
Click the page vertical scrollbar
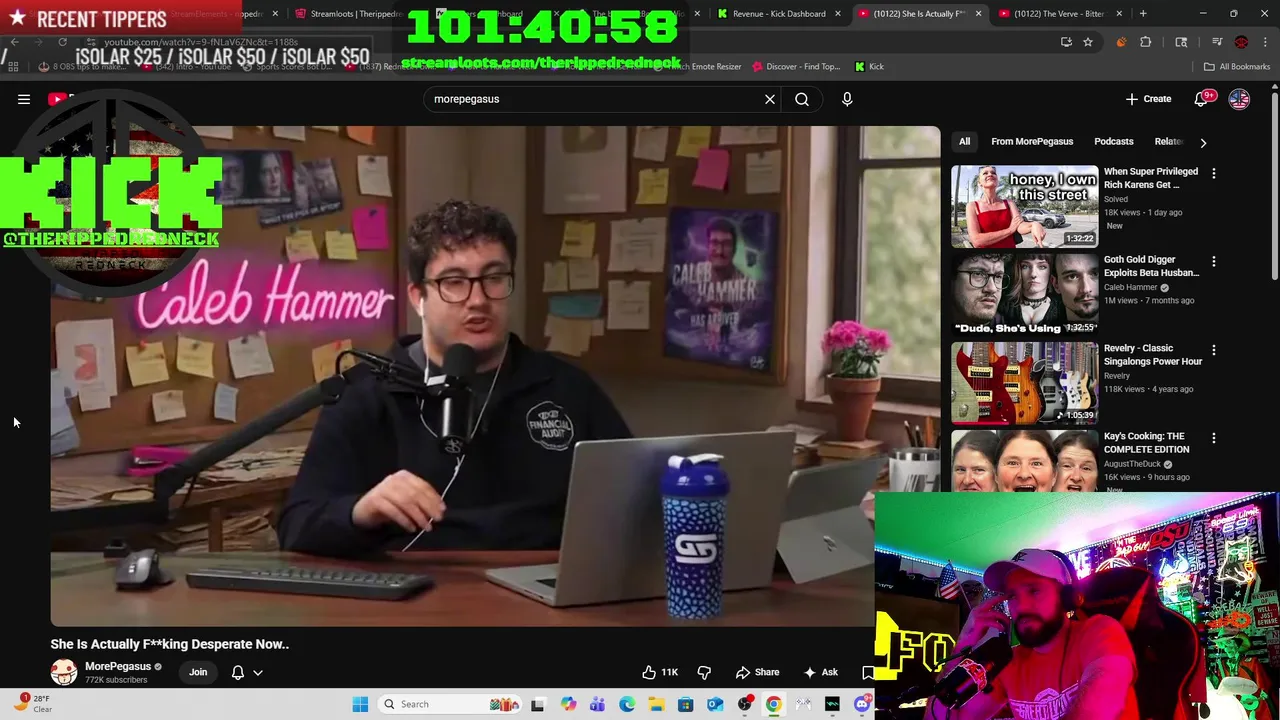1274,185
